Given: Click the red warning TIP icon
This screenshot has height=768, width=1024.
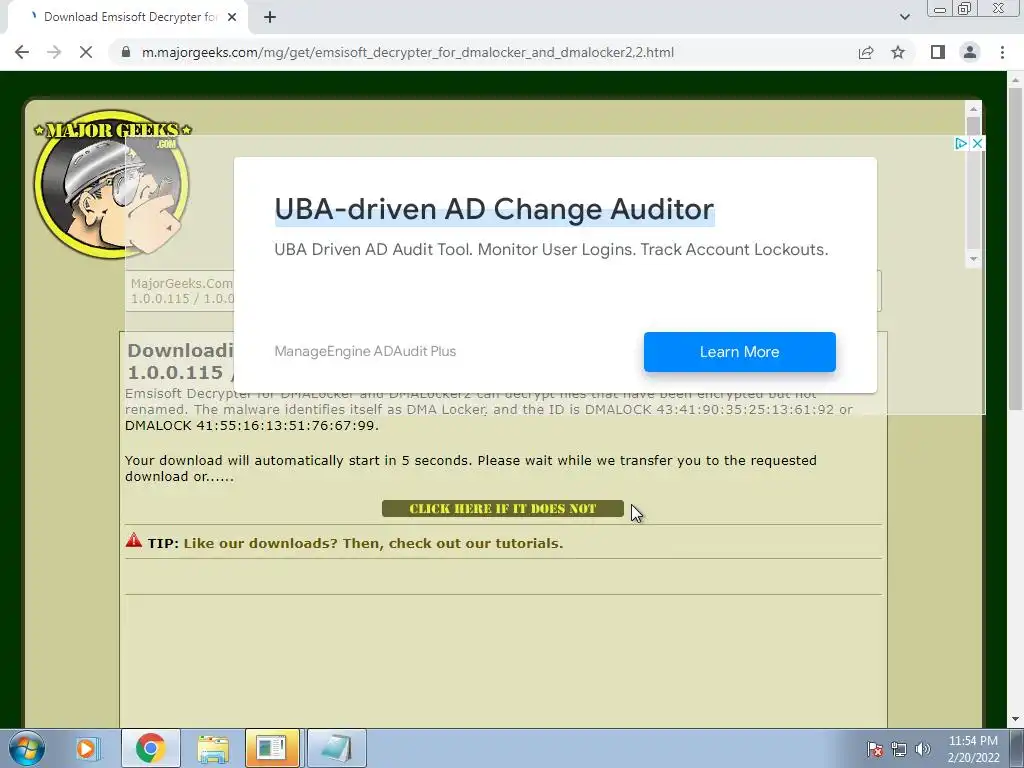Looking at the screenshot, I should (x=134, y=540).
